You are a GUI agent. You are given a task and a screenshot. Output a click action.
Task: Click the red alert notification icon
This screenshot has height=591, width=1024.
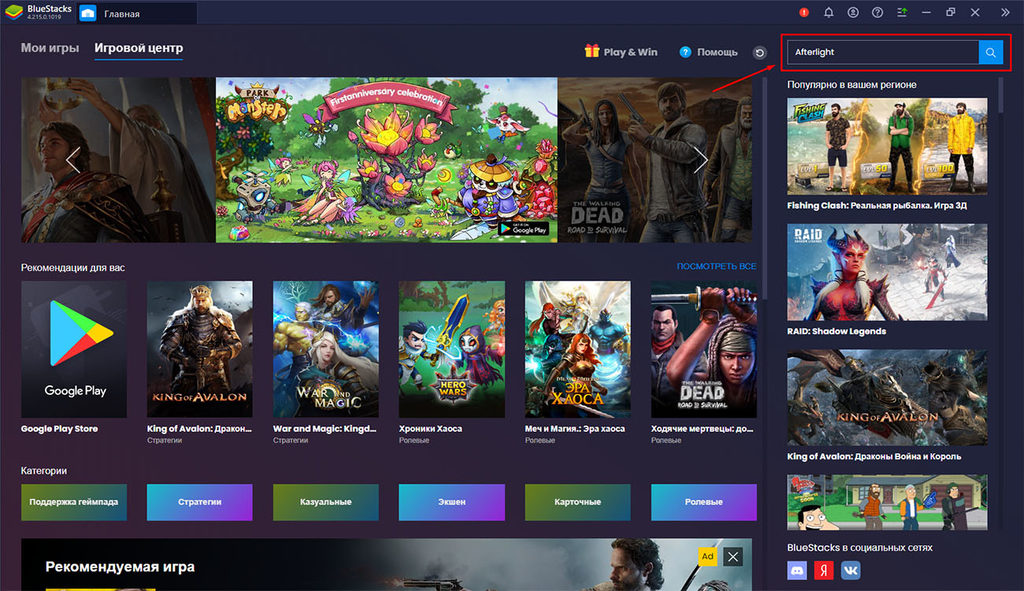pyautogui.click(x=804, y=12)
